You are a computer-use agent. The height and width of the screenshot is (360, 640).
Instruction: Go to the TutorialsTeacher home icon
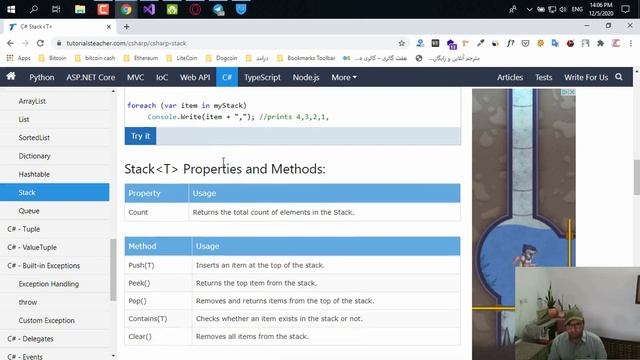(x=11, y=76)
